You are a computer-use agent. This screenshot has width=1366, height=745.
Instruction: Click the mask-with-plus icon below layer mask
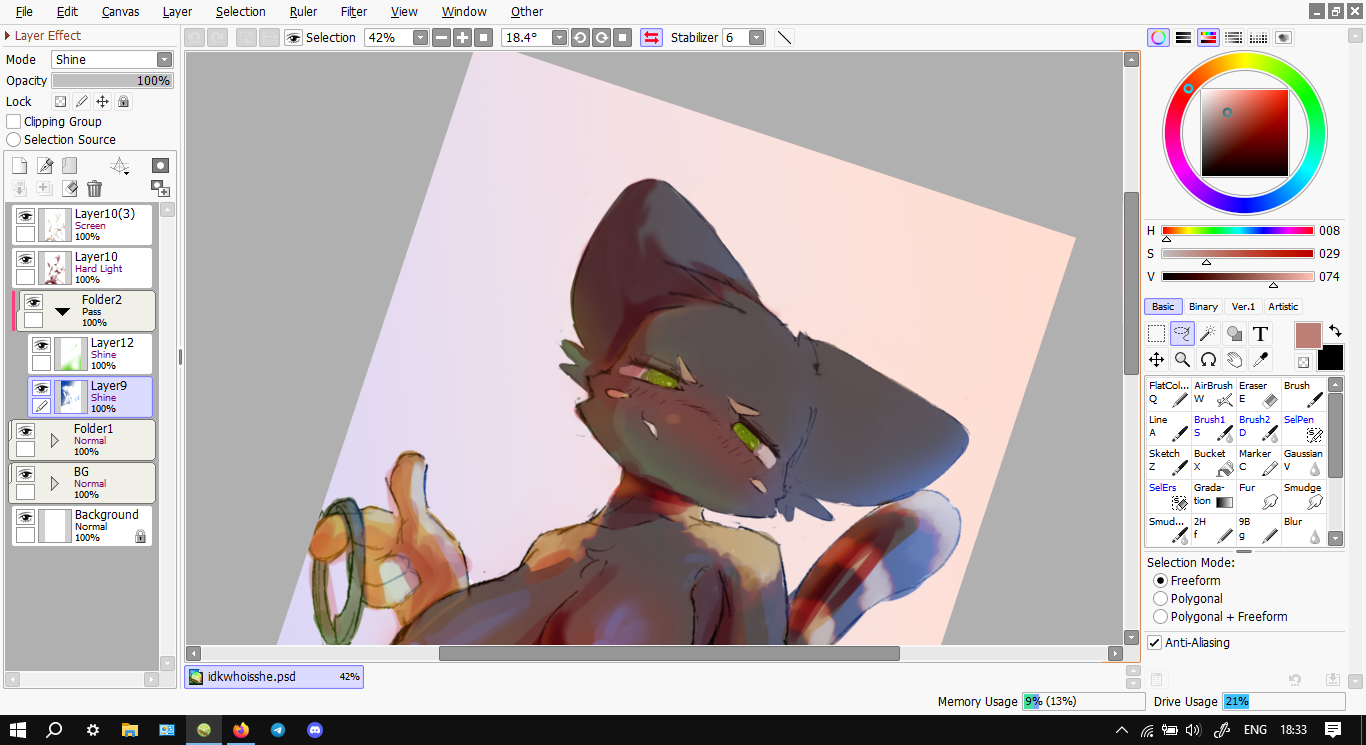(160, 188)
